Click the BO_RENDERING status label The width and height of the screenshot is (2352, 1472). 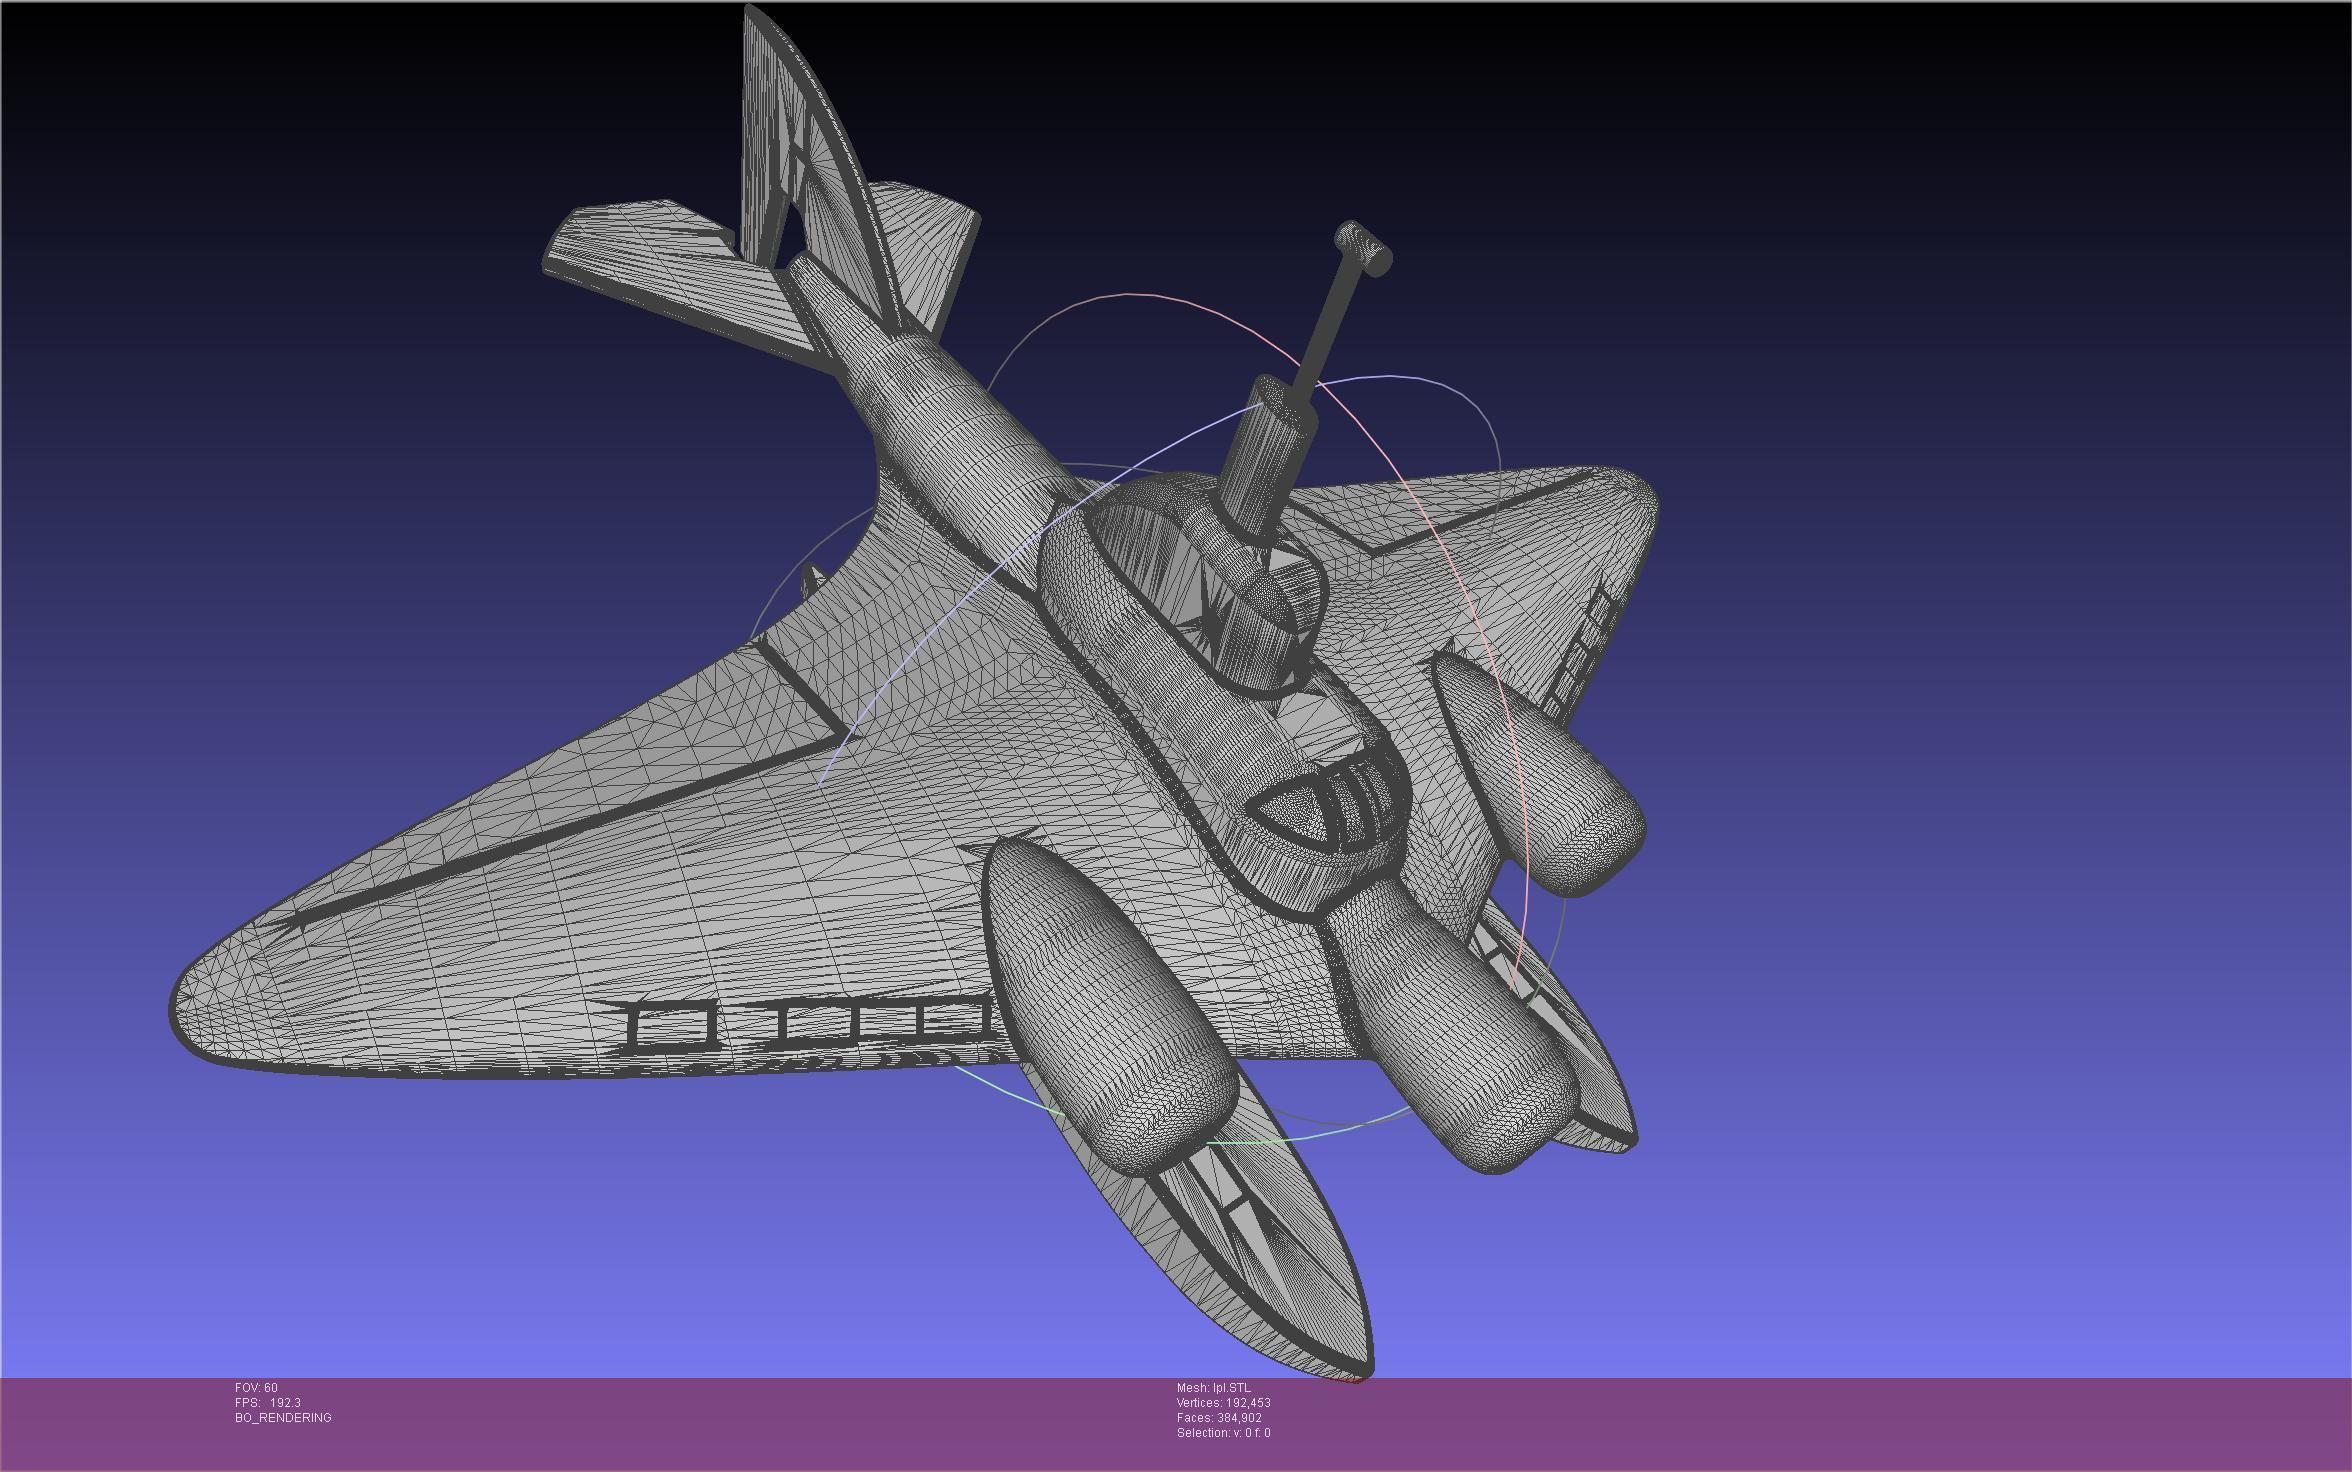pos(283,1418)
